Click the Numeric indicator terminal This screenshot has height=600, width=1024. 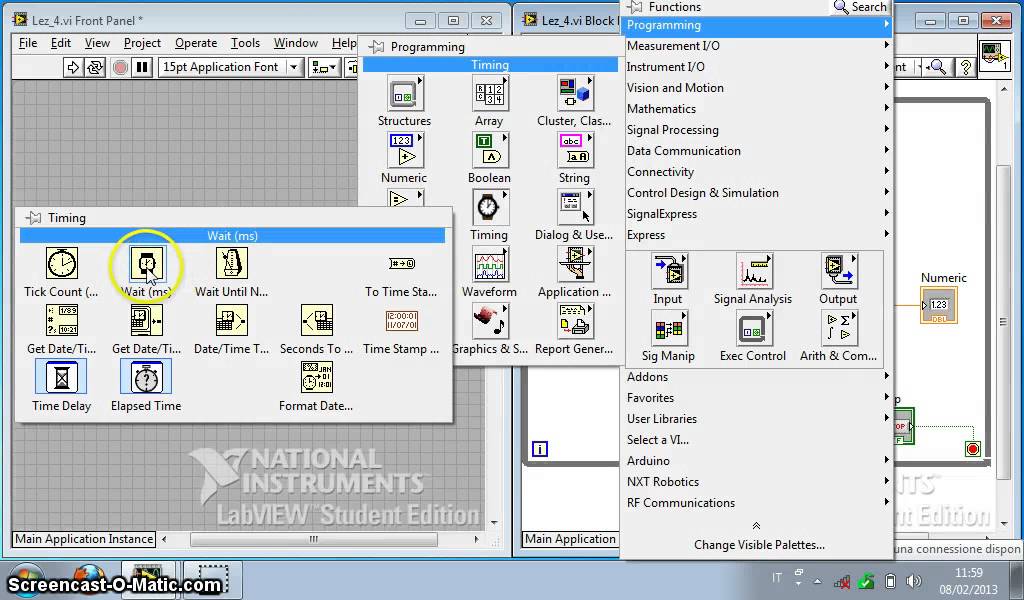(938, 305)
